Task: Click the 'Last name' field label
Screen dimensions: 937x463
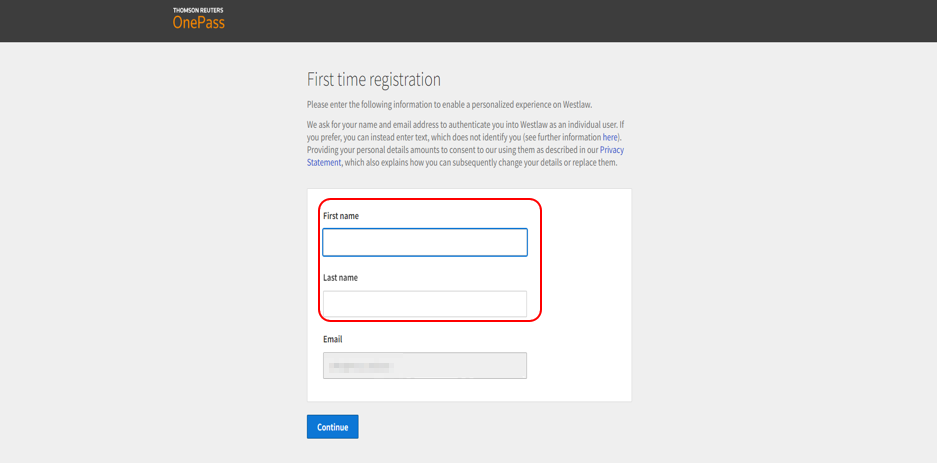Action: [x=340, y=278]
